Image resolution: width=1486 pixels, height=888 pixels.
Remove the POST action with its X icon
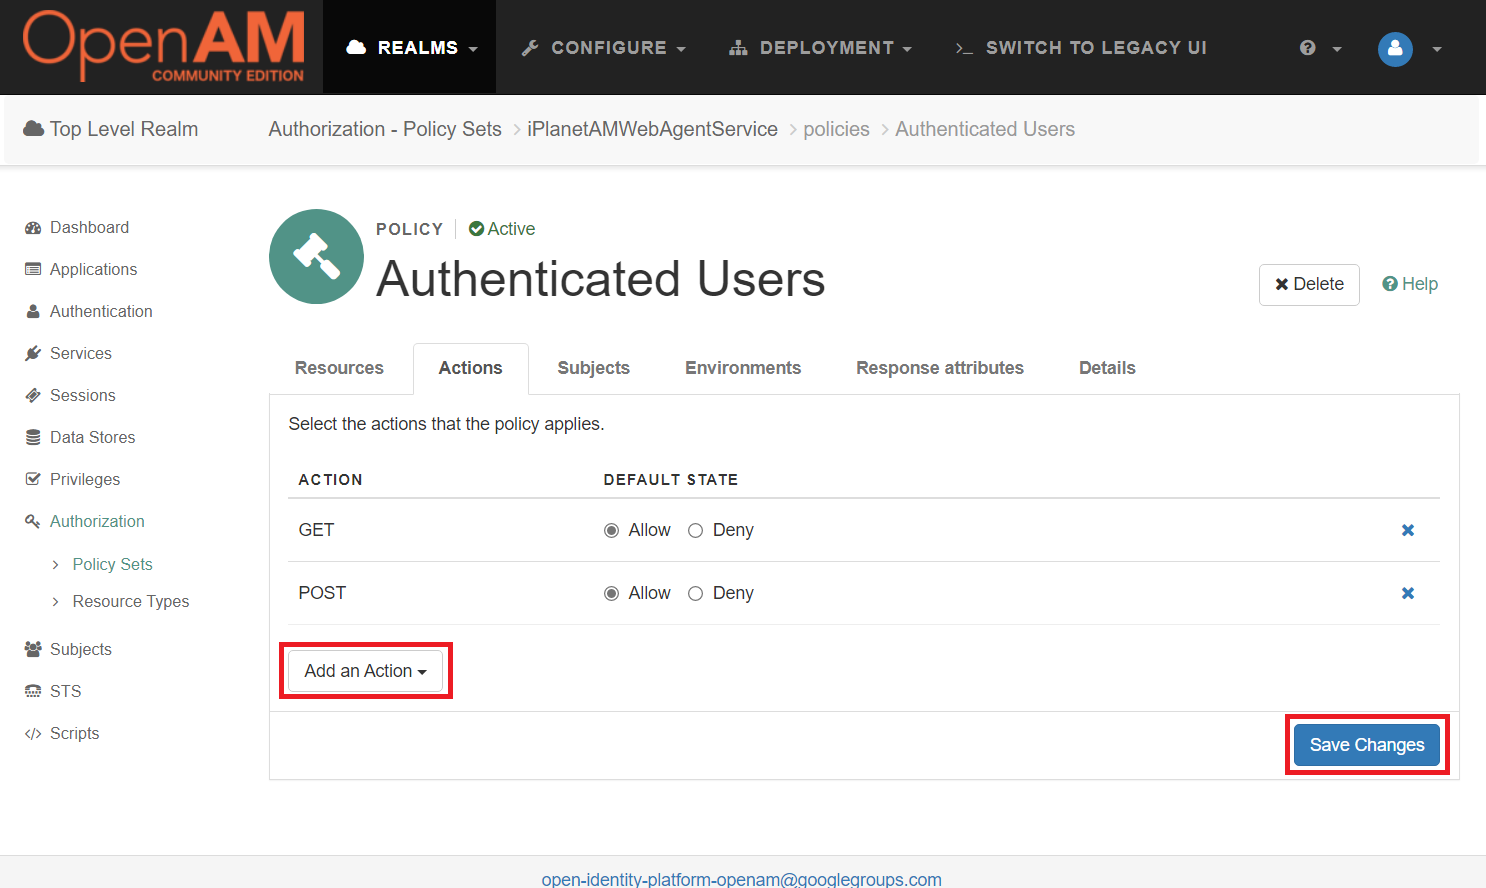(x=1408, y=593)
